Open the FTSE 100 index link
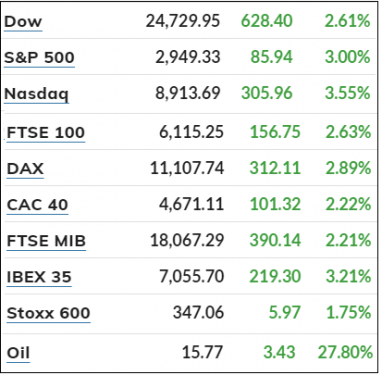Screen dimensions: 382x375 point(46,133)
